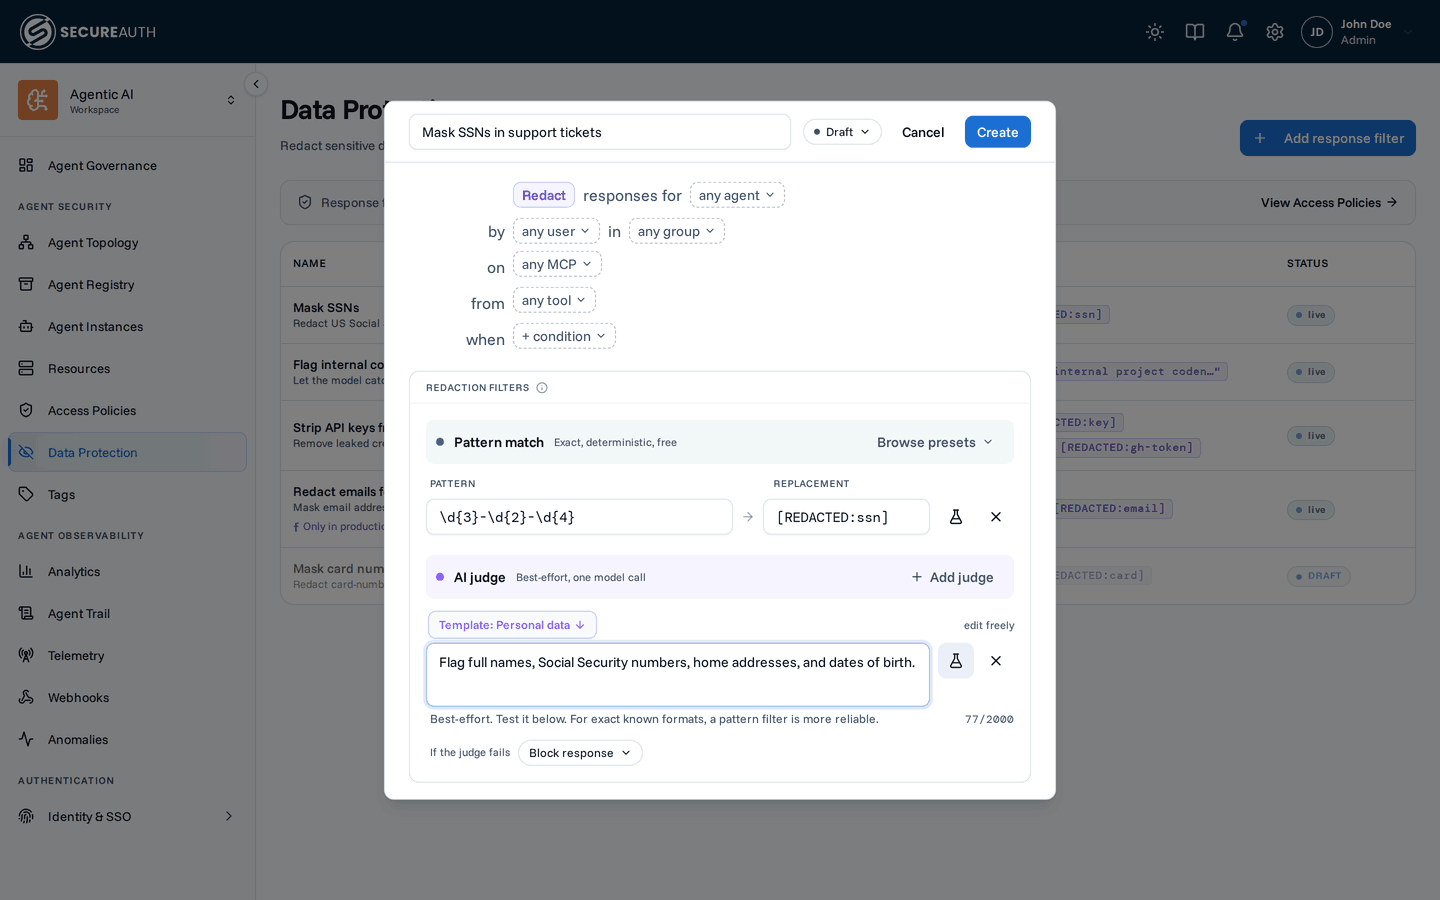1440x900 pixels.
Task: Test the AI judge with the flask icon
Action: tap(956, 661)
